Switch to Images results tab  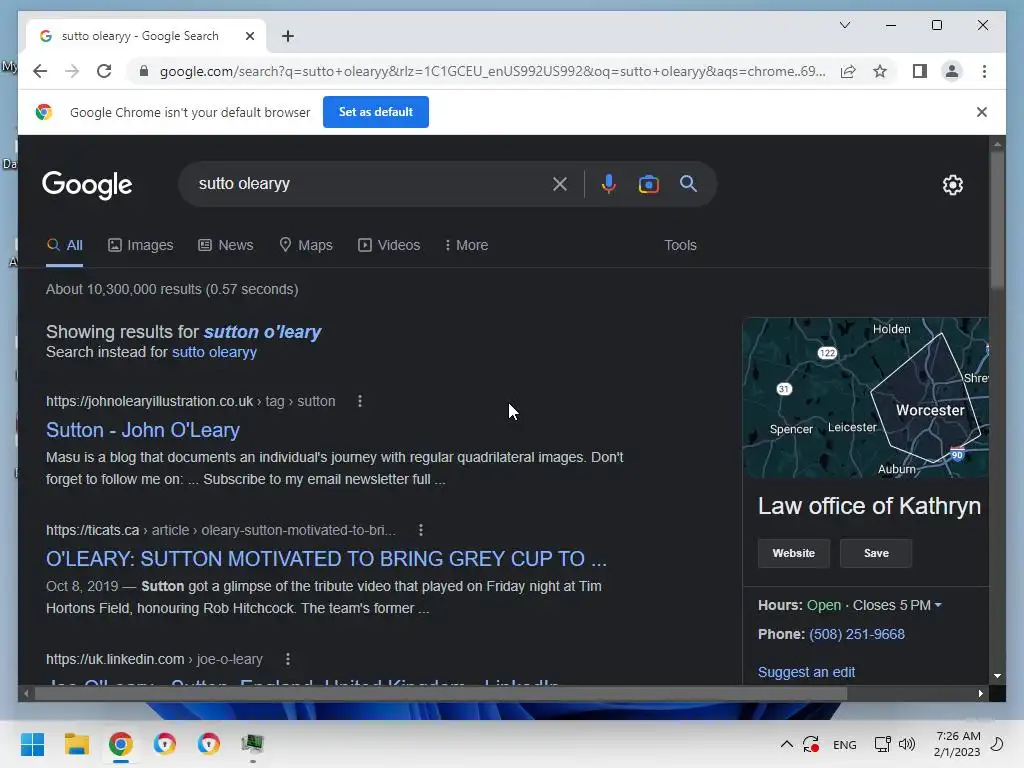[x=140, y=246]
